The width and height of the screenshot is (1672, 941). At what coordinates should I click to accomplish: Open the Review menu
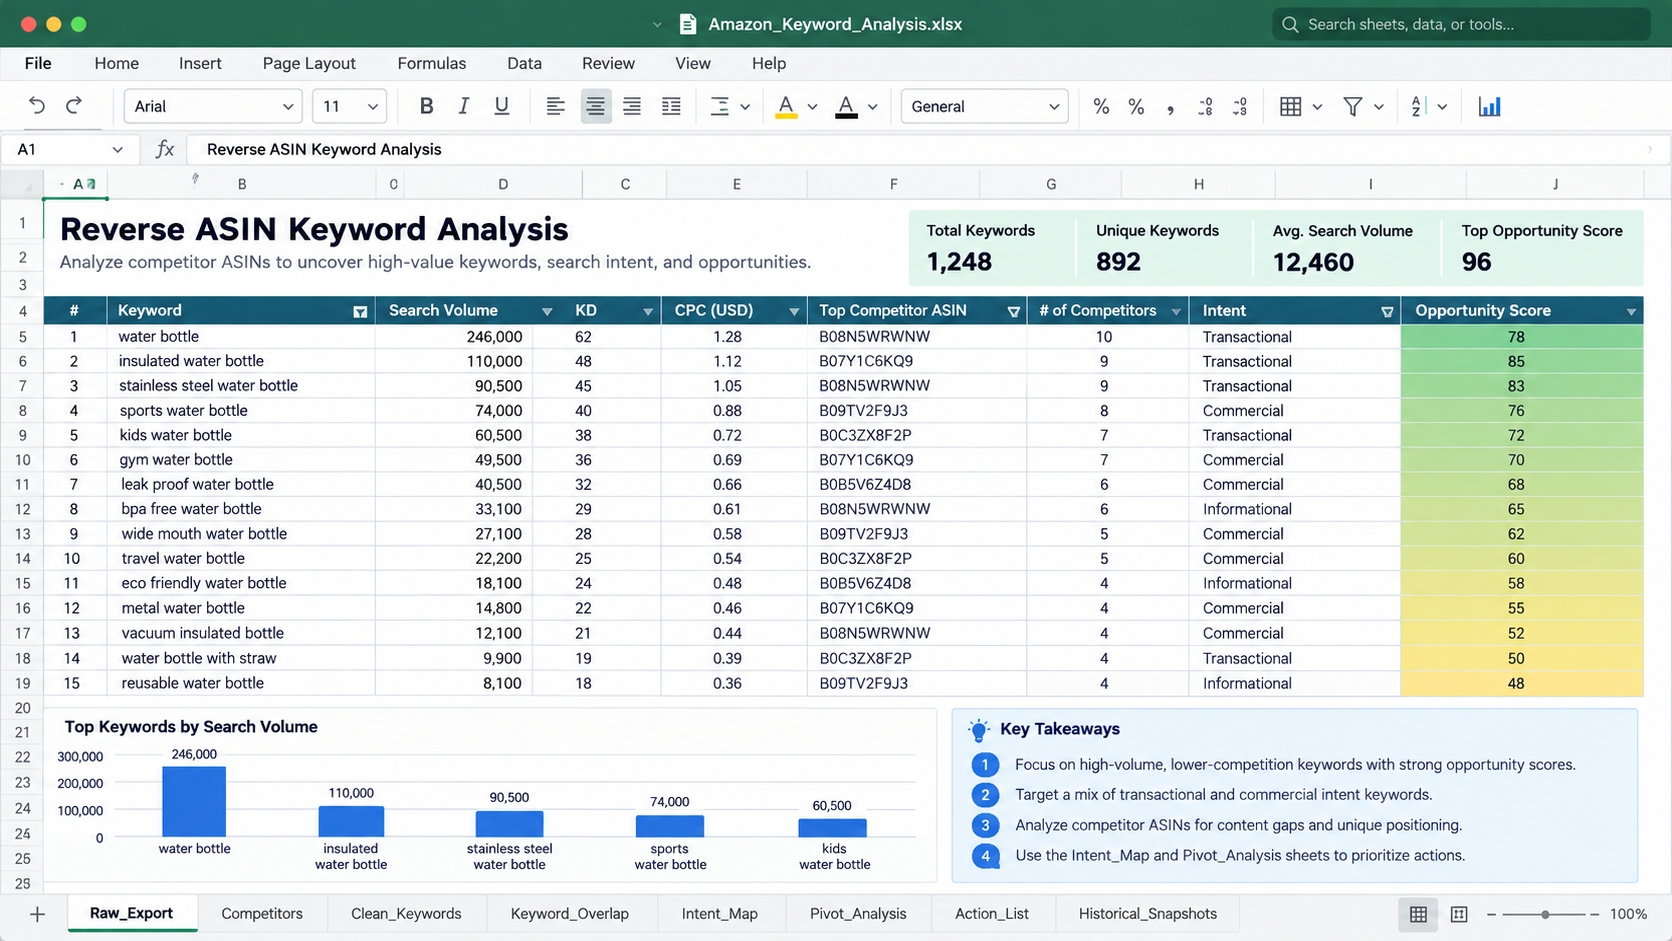point(608,63)
